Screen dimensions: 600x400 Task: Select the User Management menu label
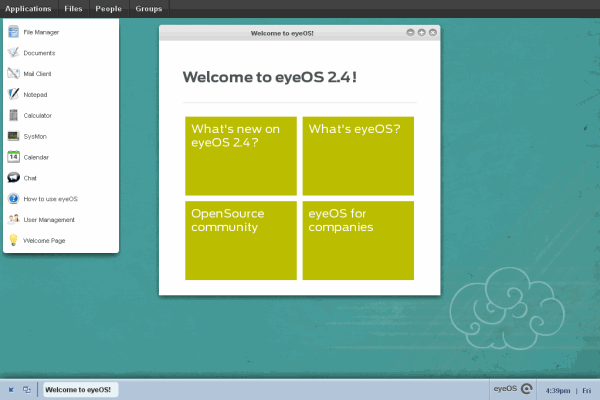49,220
